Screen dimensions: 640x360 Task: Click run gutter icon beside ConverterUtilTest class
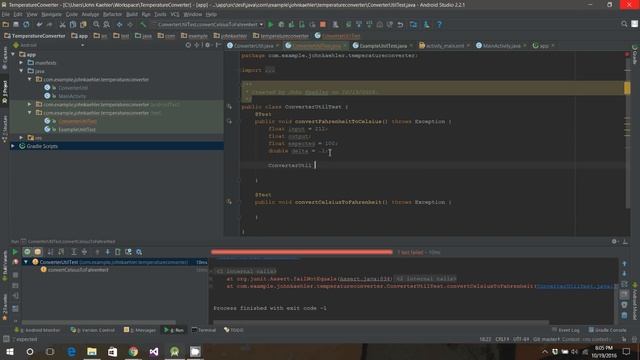pos(229,107)
